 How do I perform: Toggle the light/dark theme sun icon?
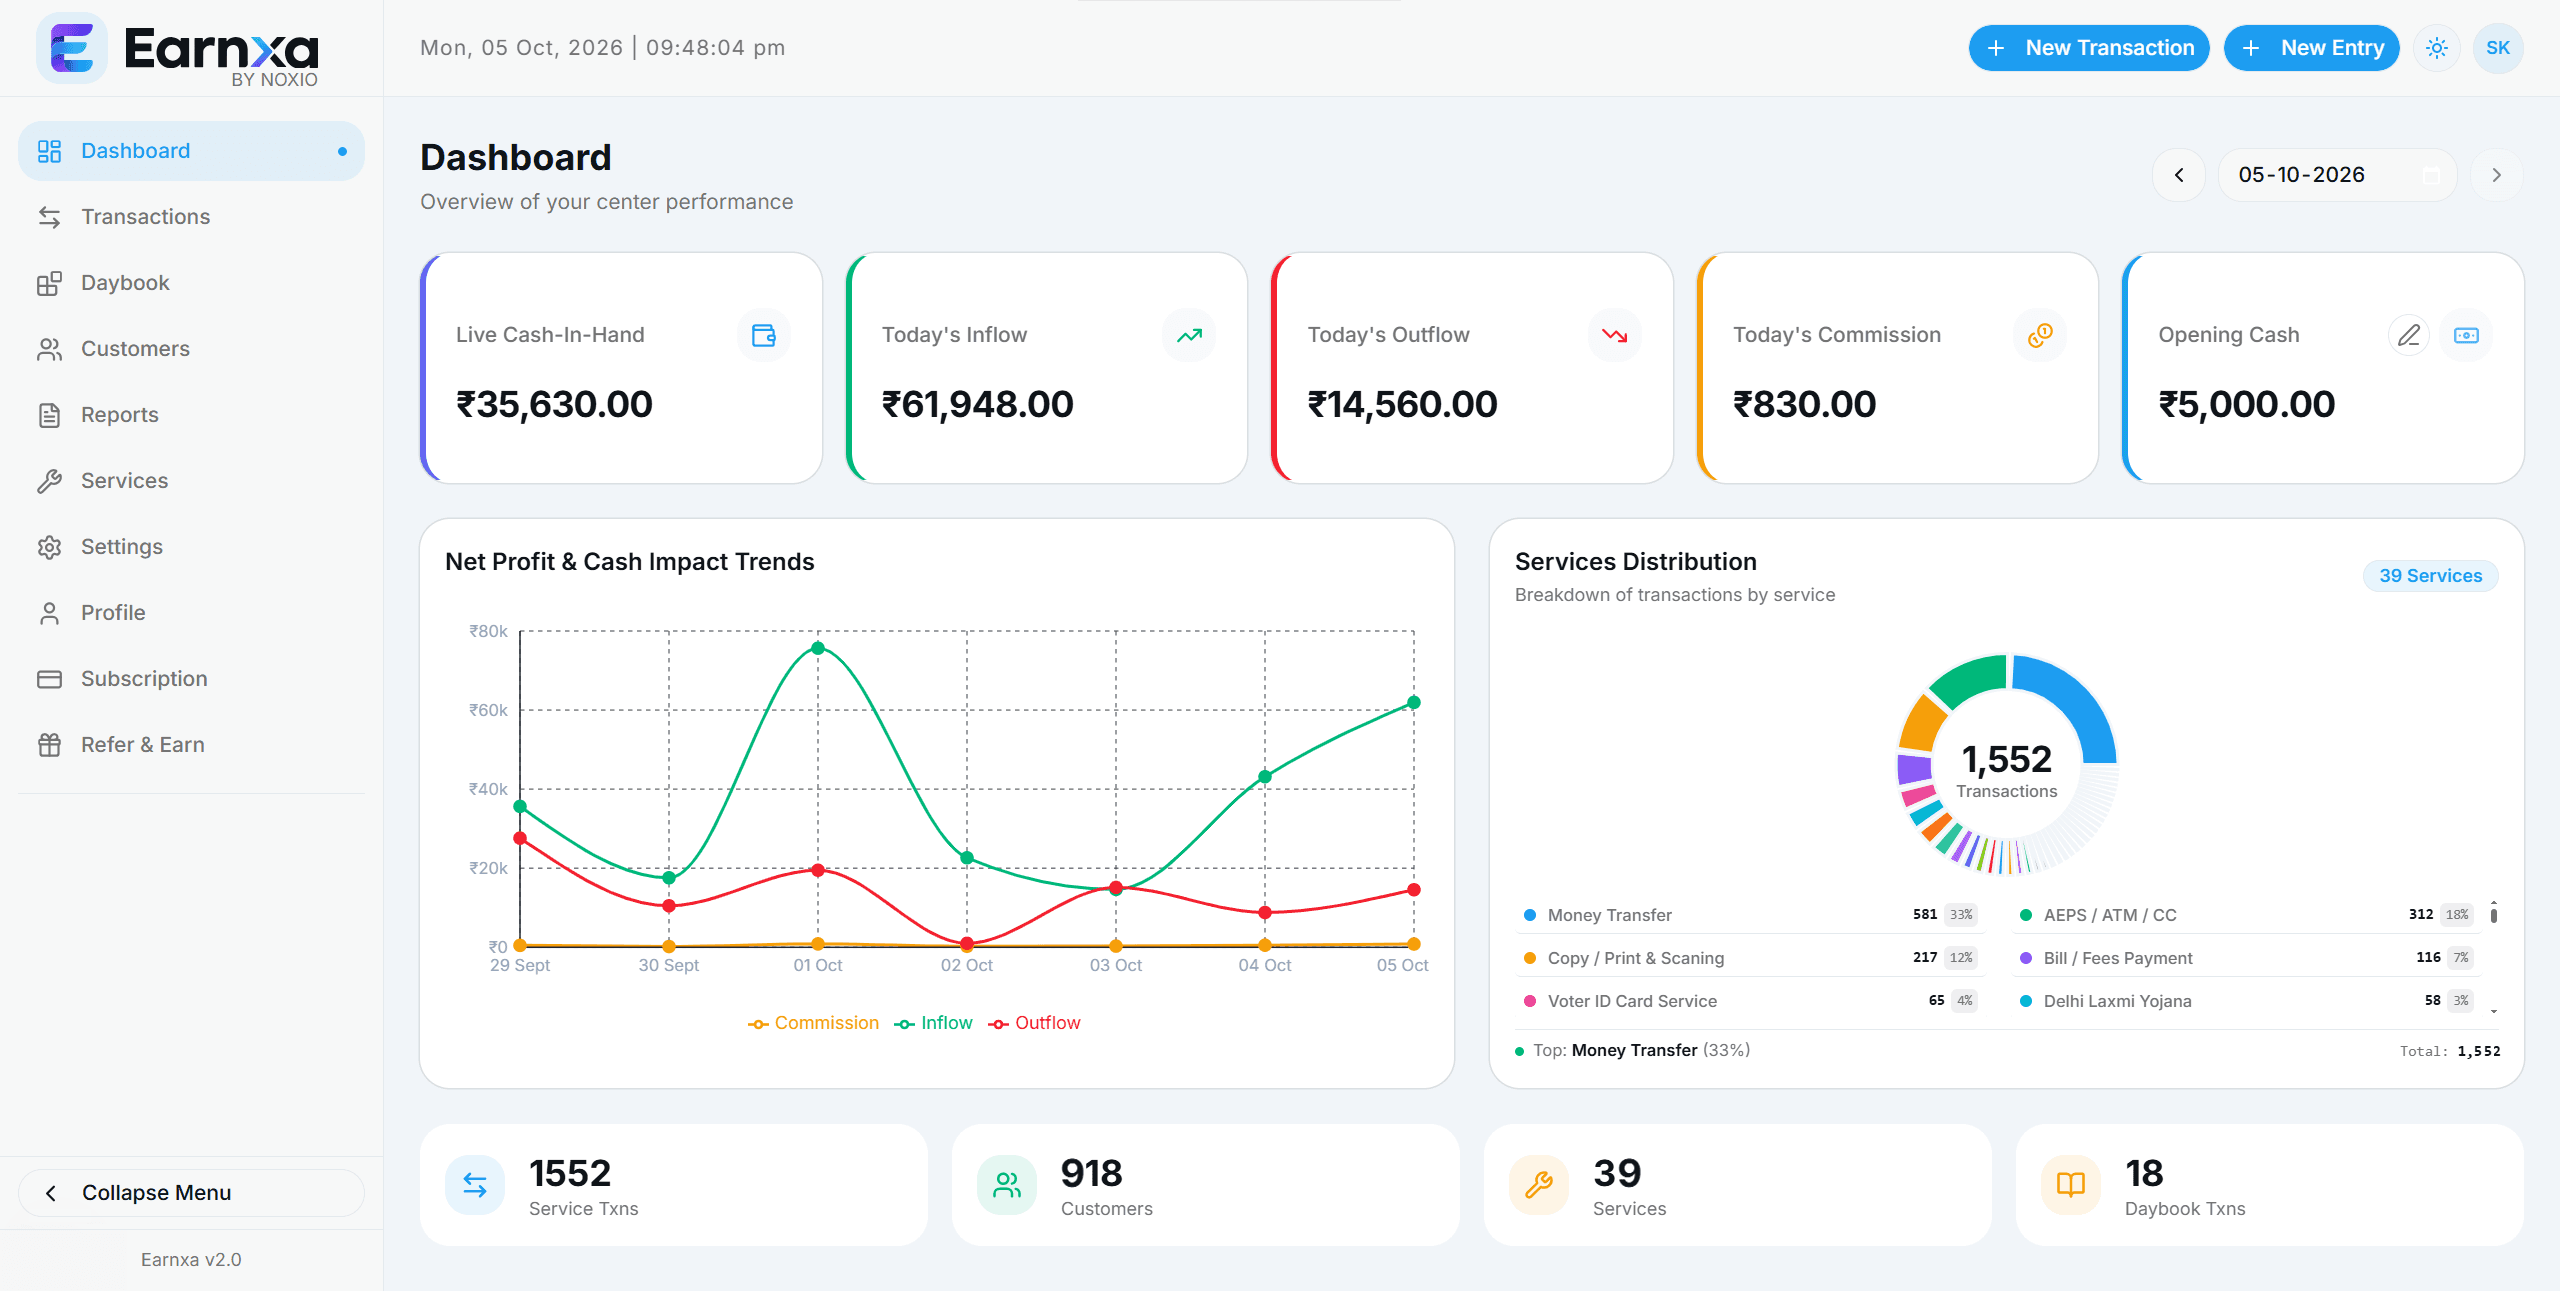click(x=2437, y=48)
